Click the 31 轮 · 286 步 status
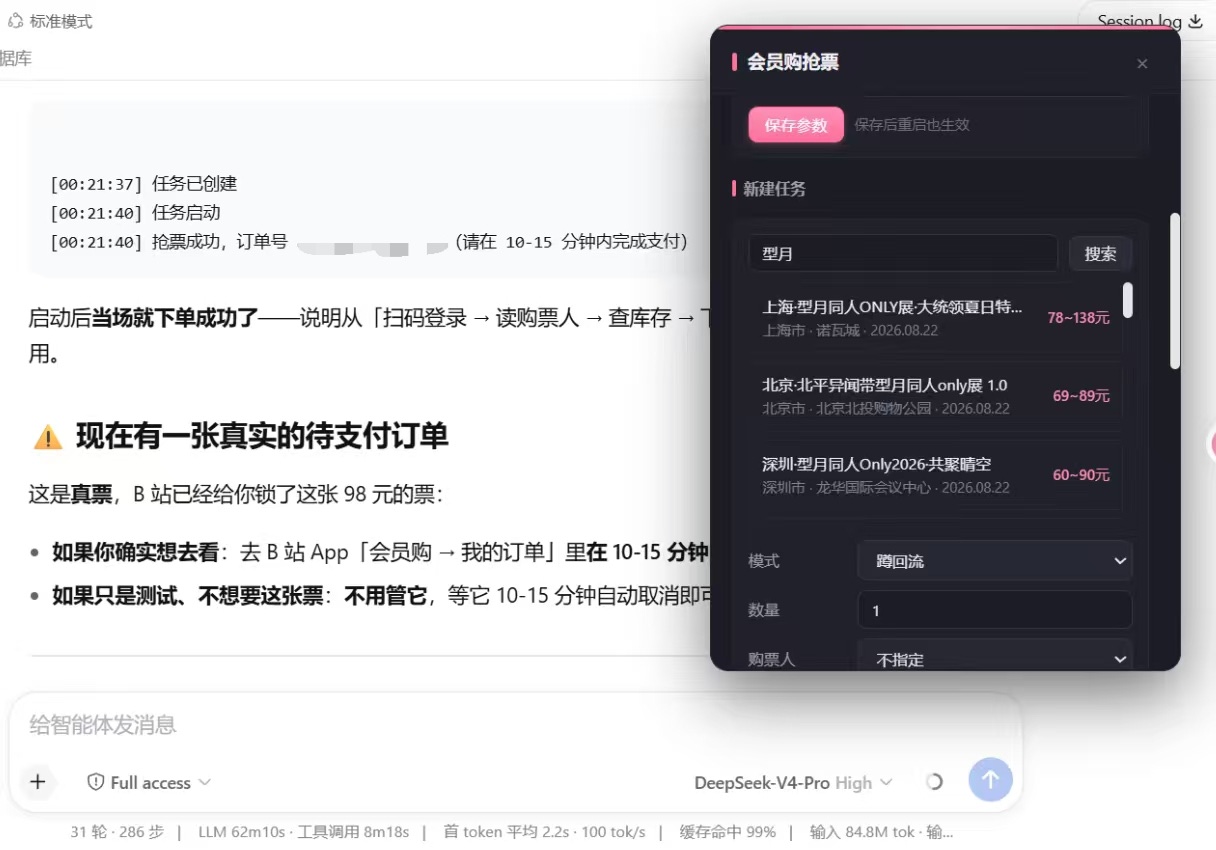This screenshot has width=1216, height=850. (x=117, y=832)
